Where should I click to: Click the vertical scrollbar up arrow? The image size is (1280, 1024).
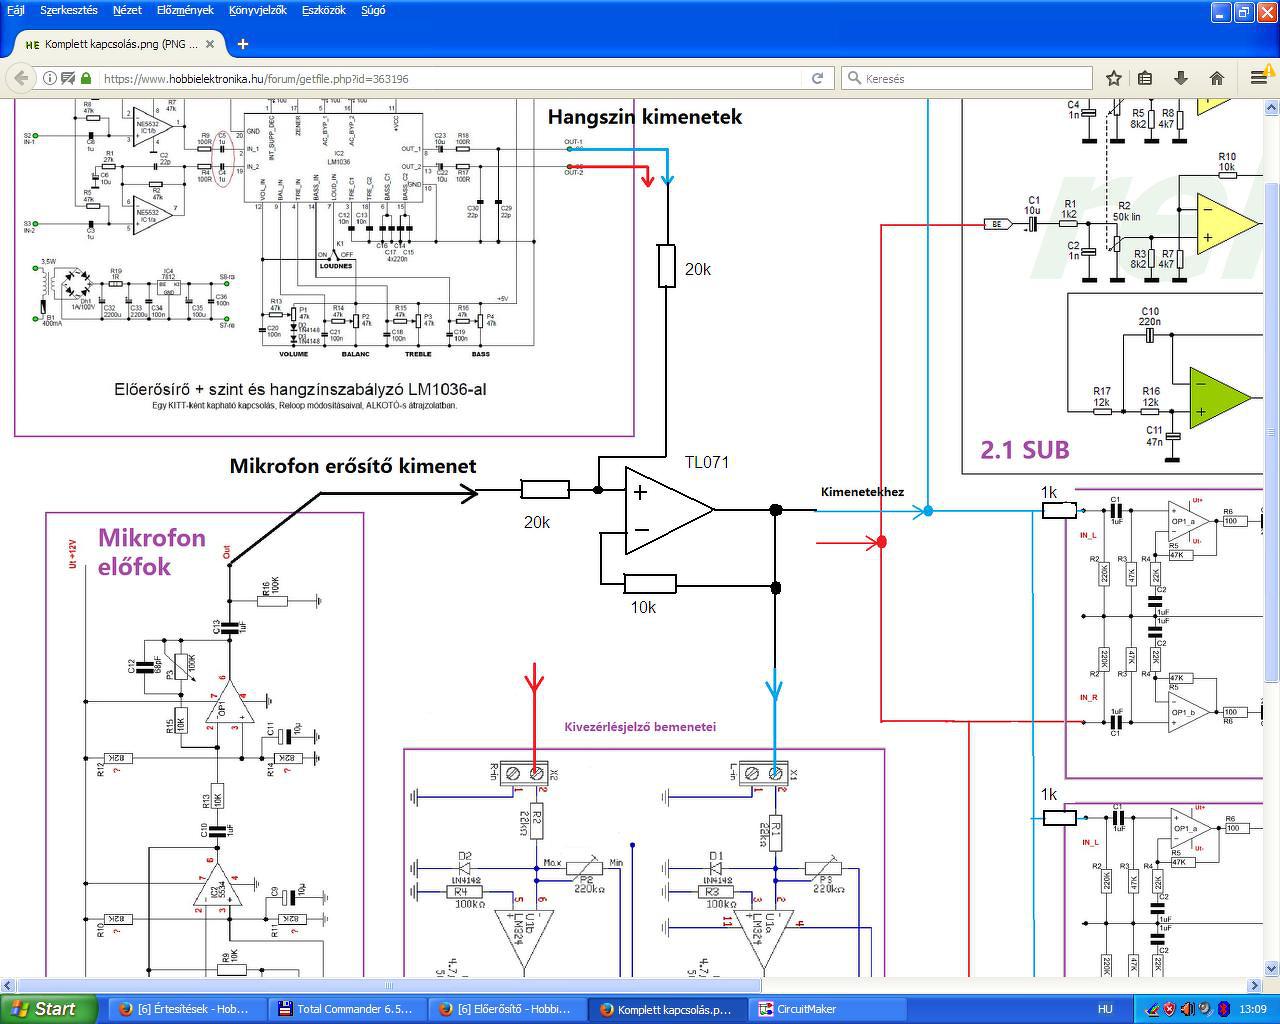(x=1271, y=107)
